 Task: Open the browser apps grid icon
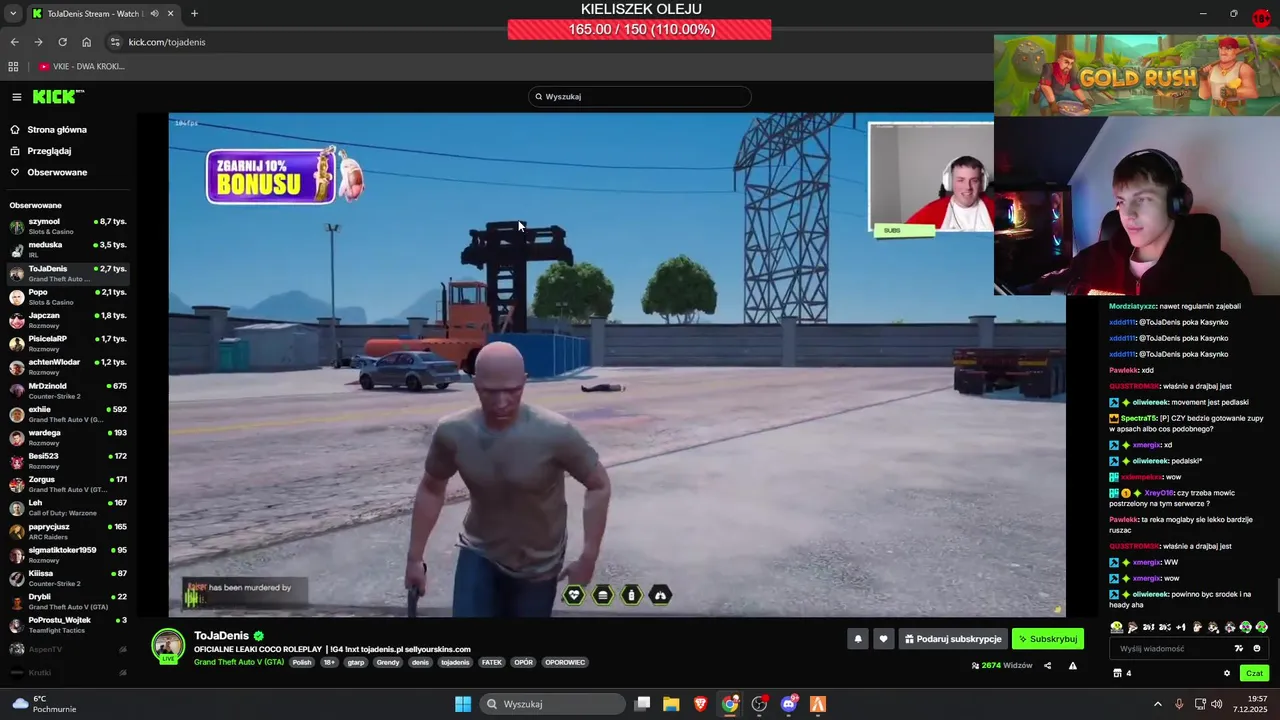tap(13, 66)
